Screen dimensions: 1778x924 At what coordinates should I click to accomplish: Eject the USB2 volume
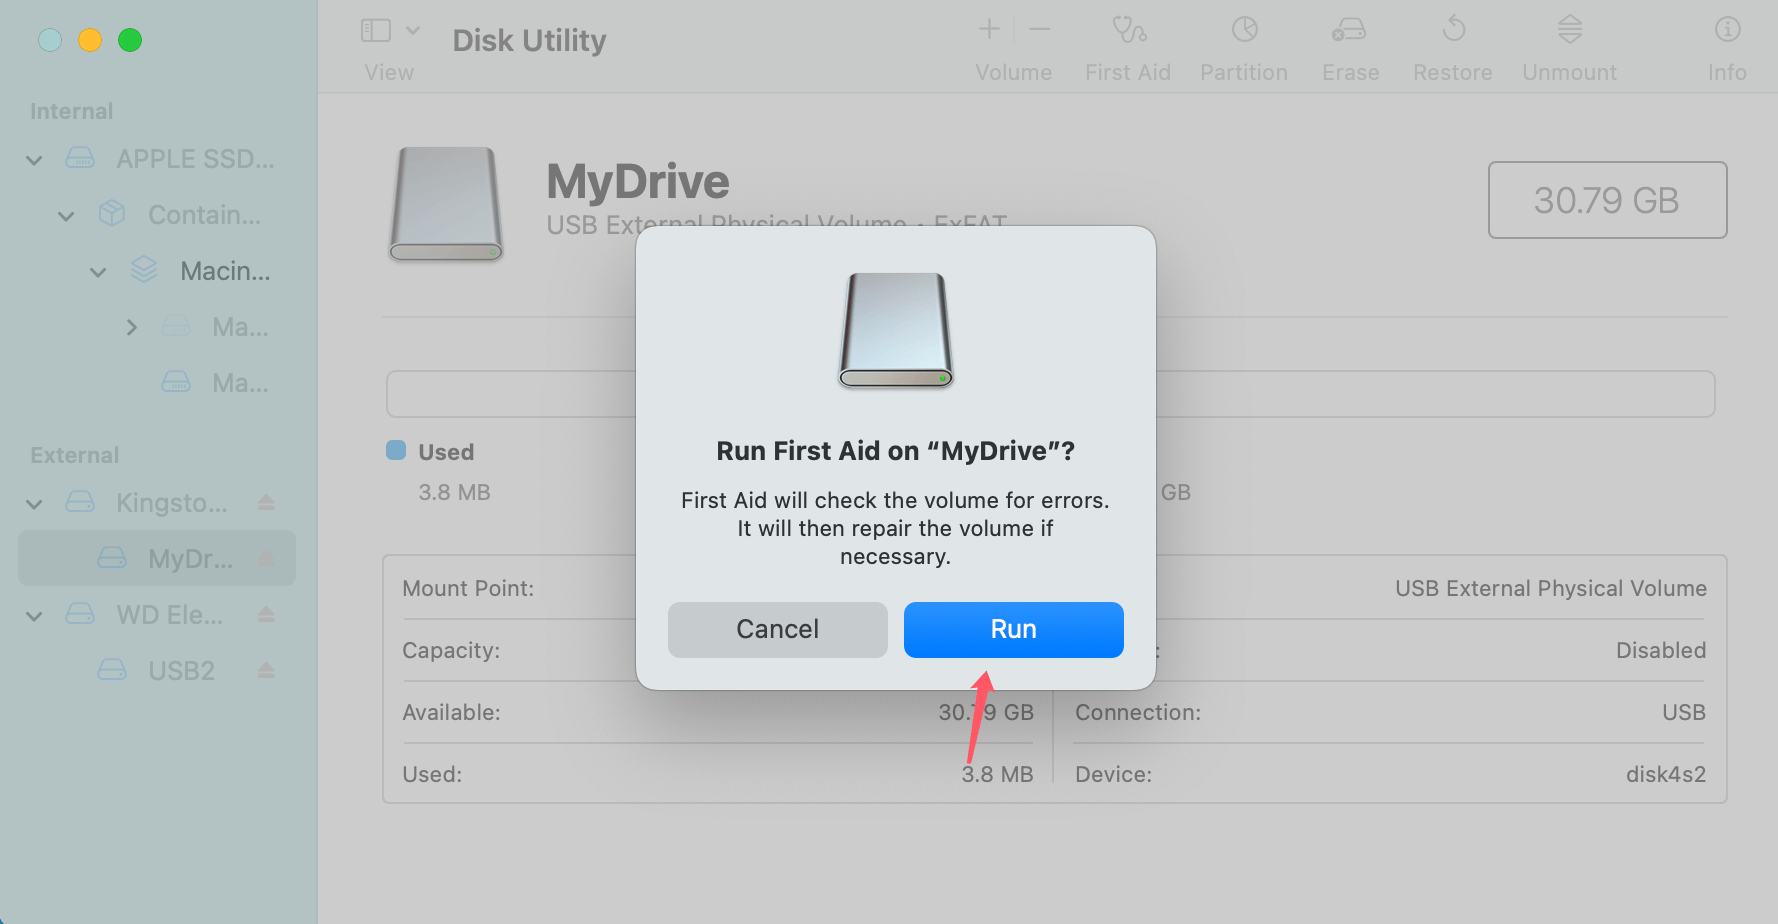tap(265, 670)
